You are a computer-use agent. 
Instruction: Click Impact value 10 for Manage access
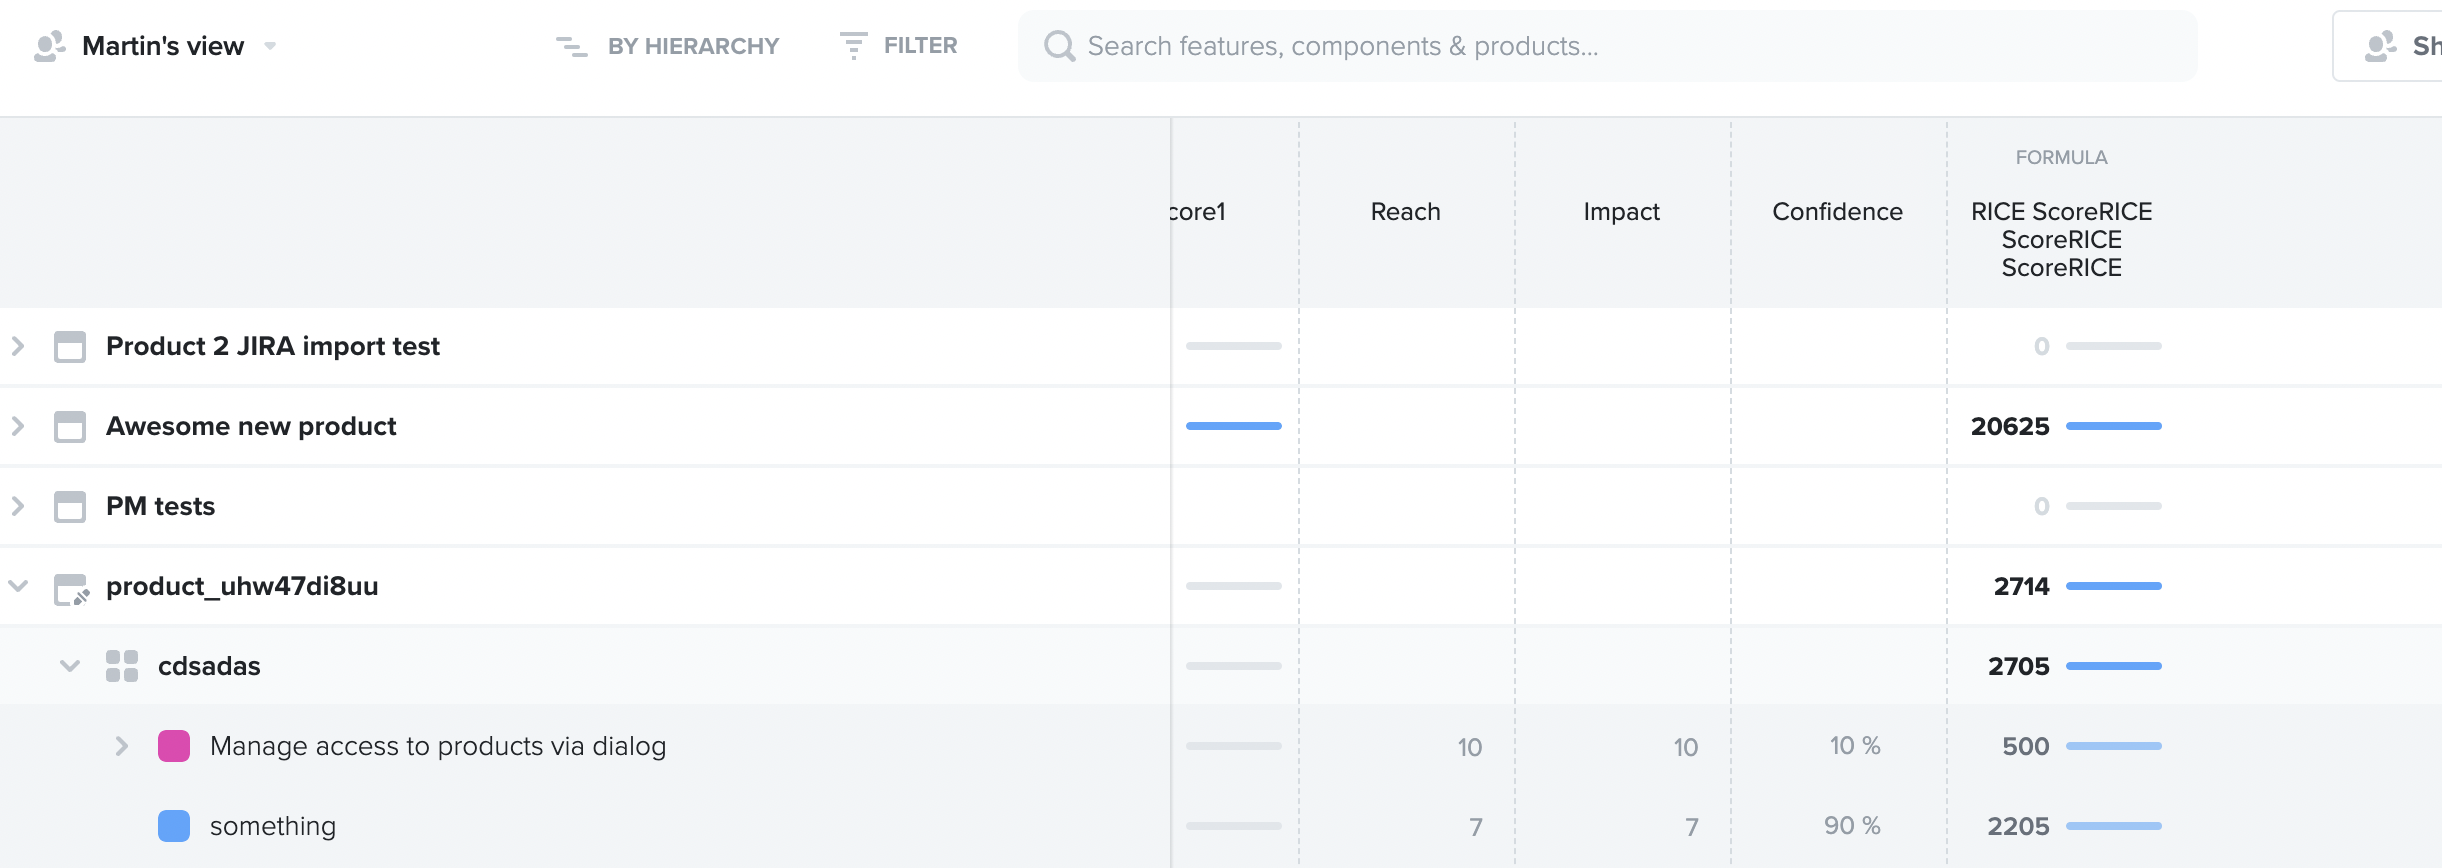click(x=1685, y=747)
